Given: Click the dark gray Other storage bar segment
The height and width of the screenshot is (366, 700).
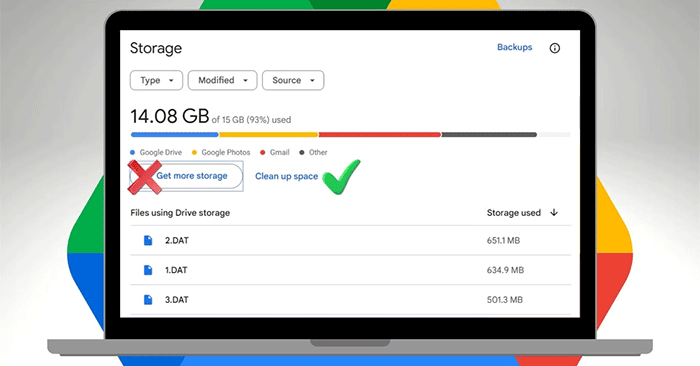Looking at the screenshot, I should [489, 134].
